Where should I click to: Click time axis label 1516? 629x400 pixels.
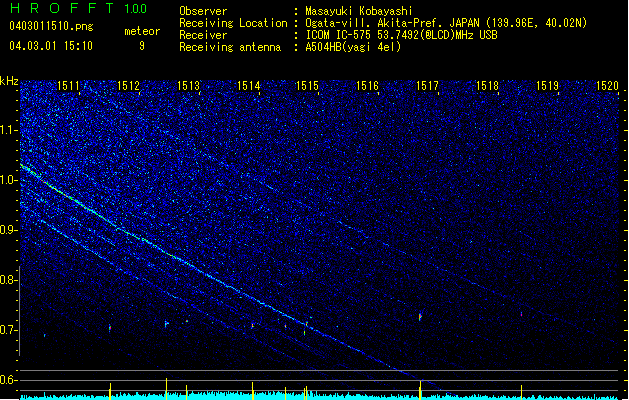367,86
